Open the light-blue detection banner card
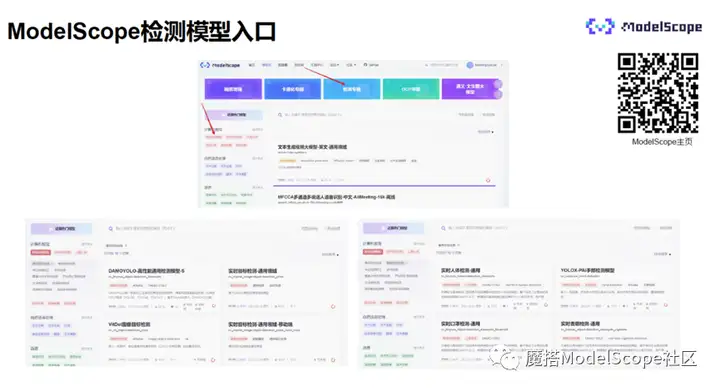This screenshot has width=720, height=391. (x=352, y=89)
